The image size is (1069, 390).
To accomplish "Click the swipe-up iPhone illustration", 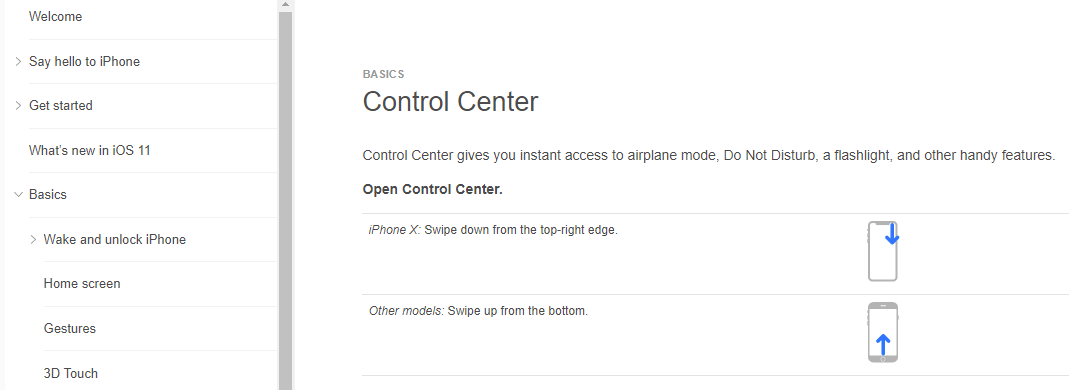I will pyautogui.click(x=883, y=332).
